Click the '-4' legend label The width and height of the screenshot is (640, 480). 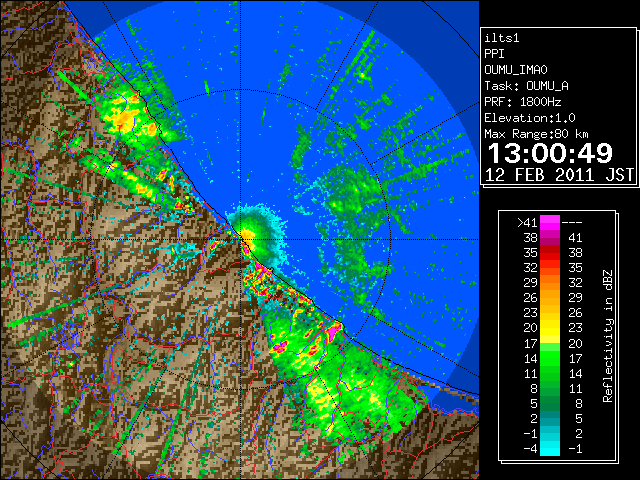point(530,448)
